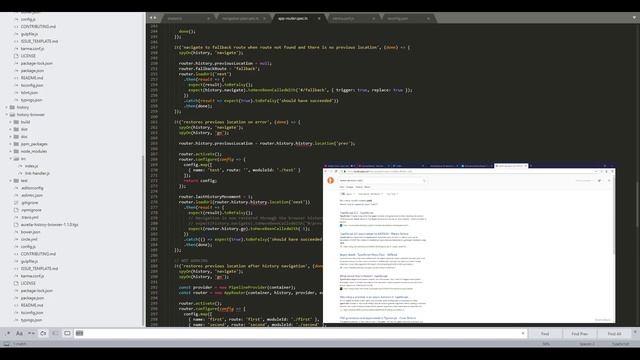Open the .npmignore file
This screenshot has width=640, height=360.
click(31, 210)
